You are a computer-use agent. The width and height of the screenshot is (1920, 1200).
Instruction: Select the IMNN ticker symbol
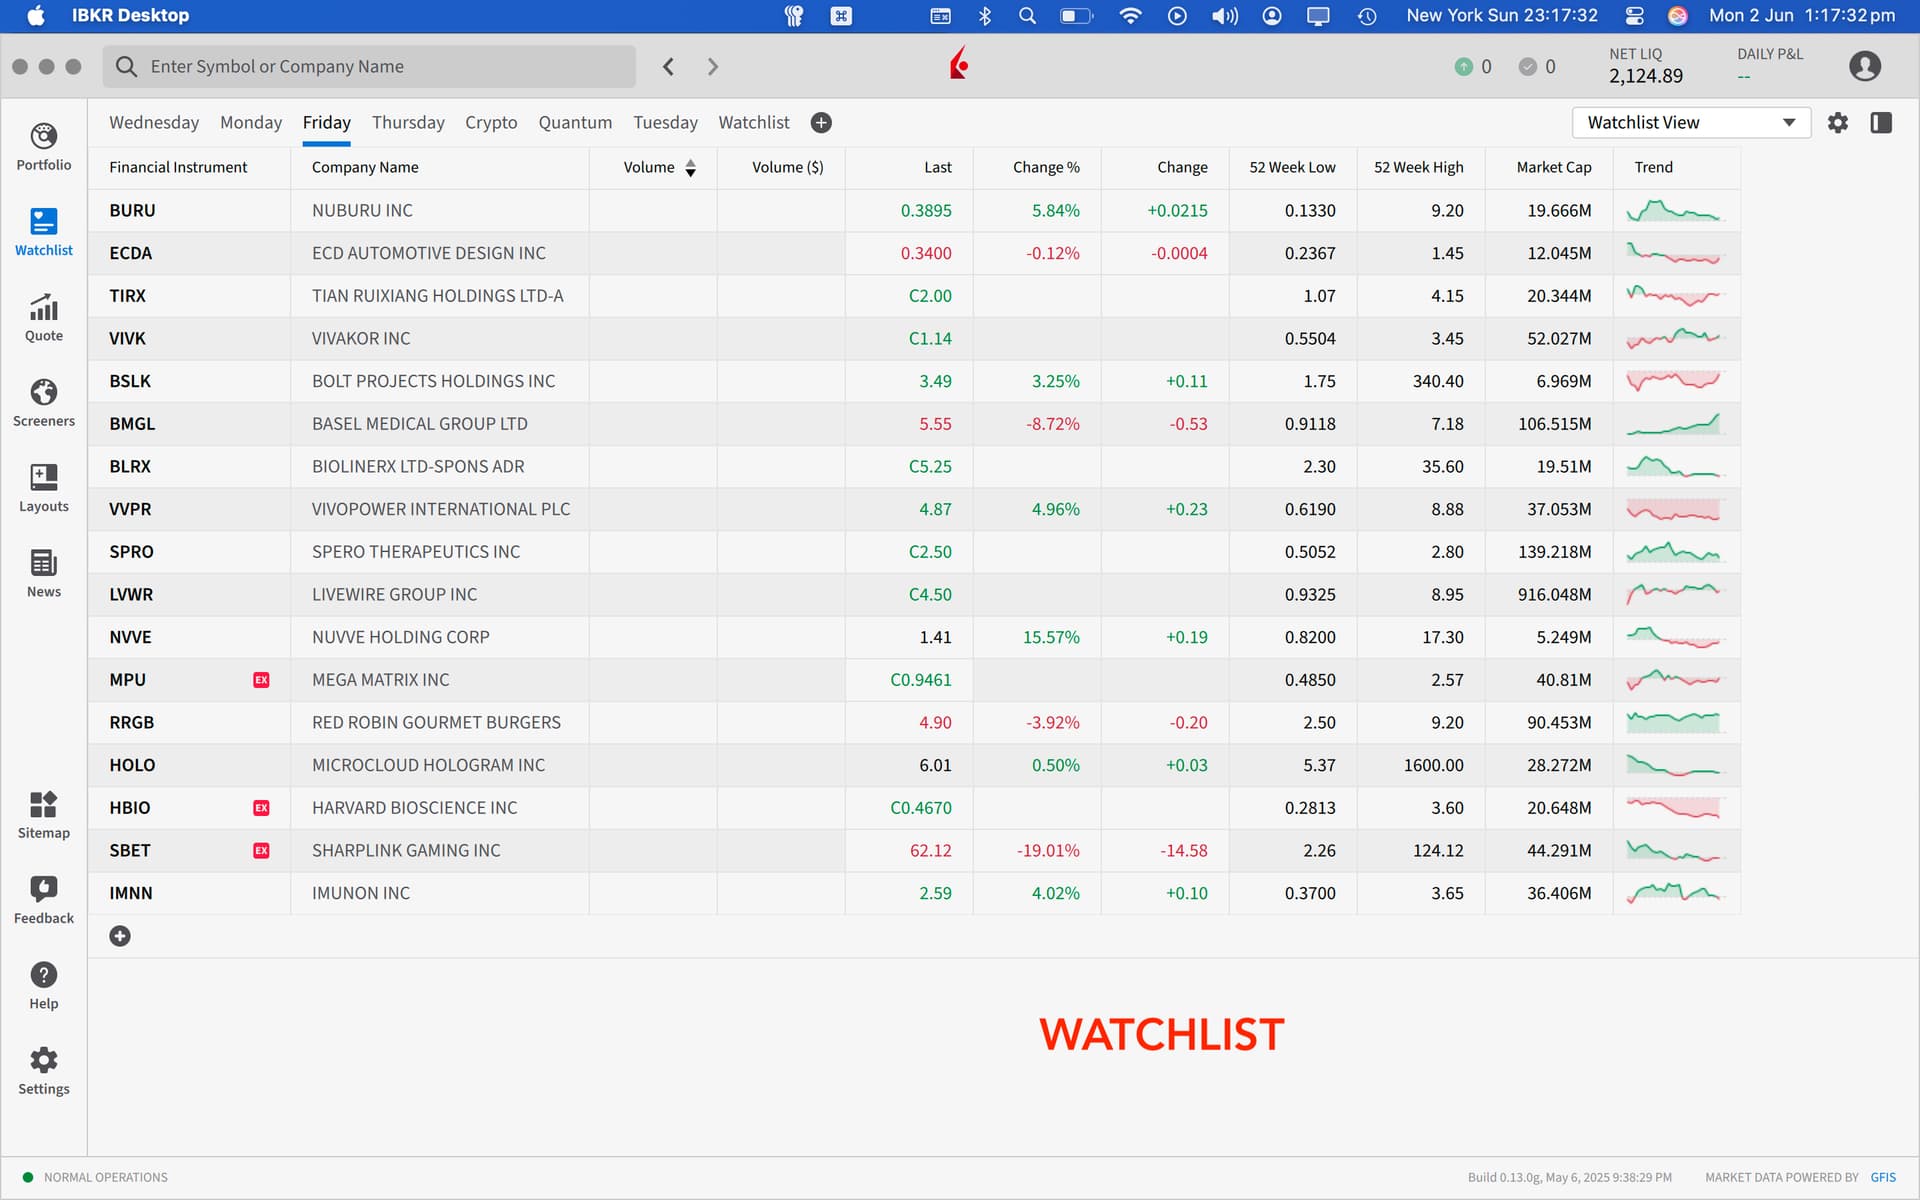[131, 894]
